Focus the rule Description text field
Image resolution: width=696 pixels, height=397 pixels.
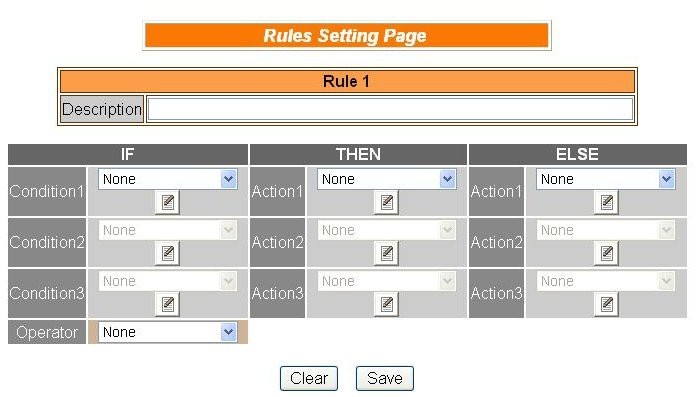click(390, 109)
